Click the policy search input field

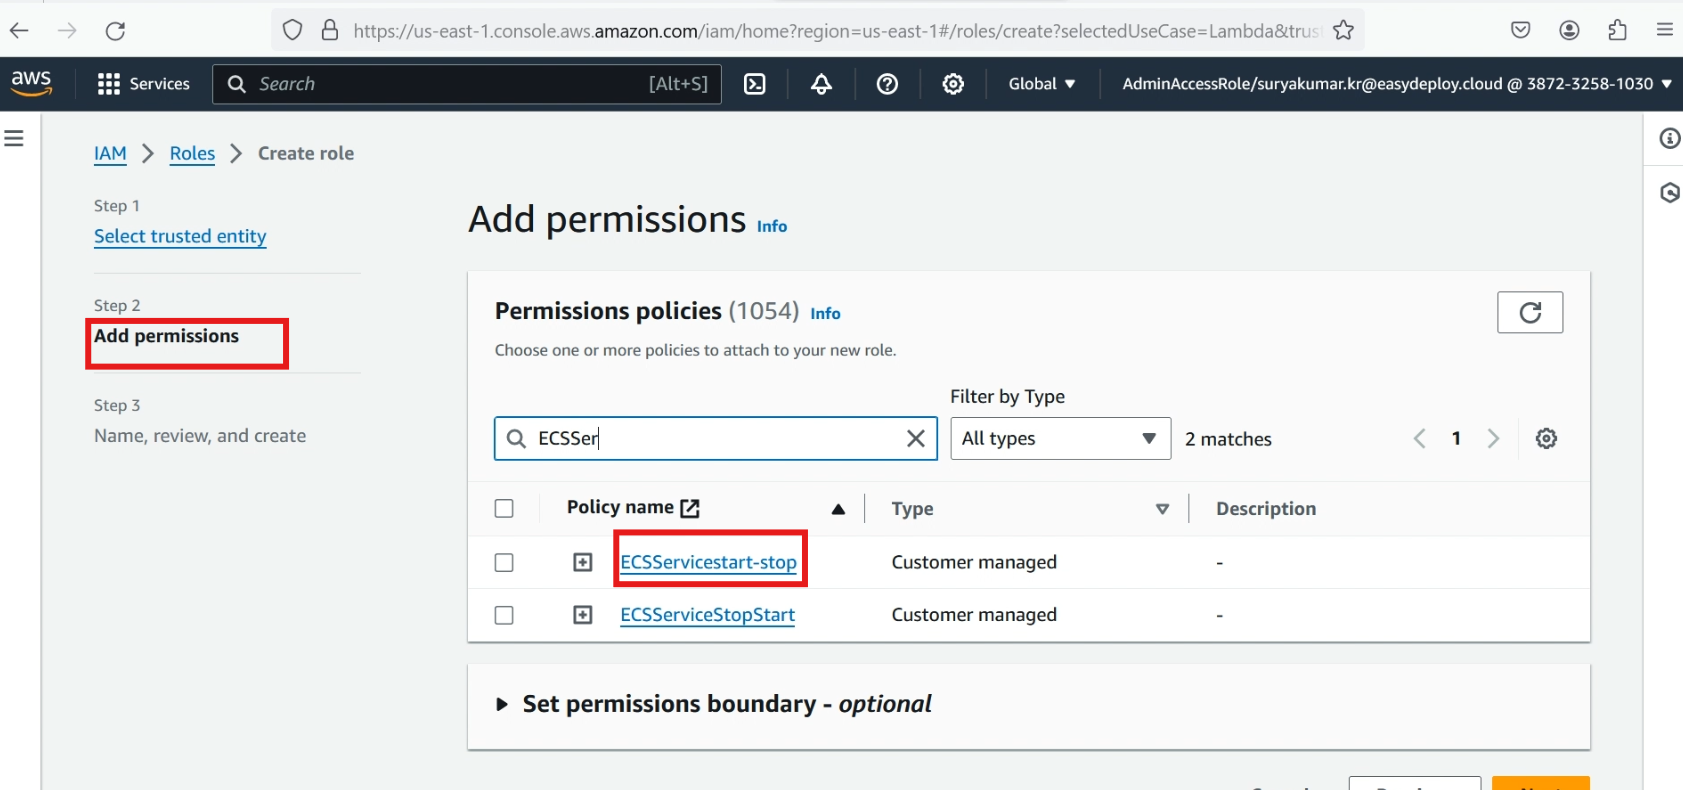(x=715, y=439)
